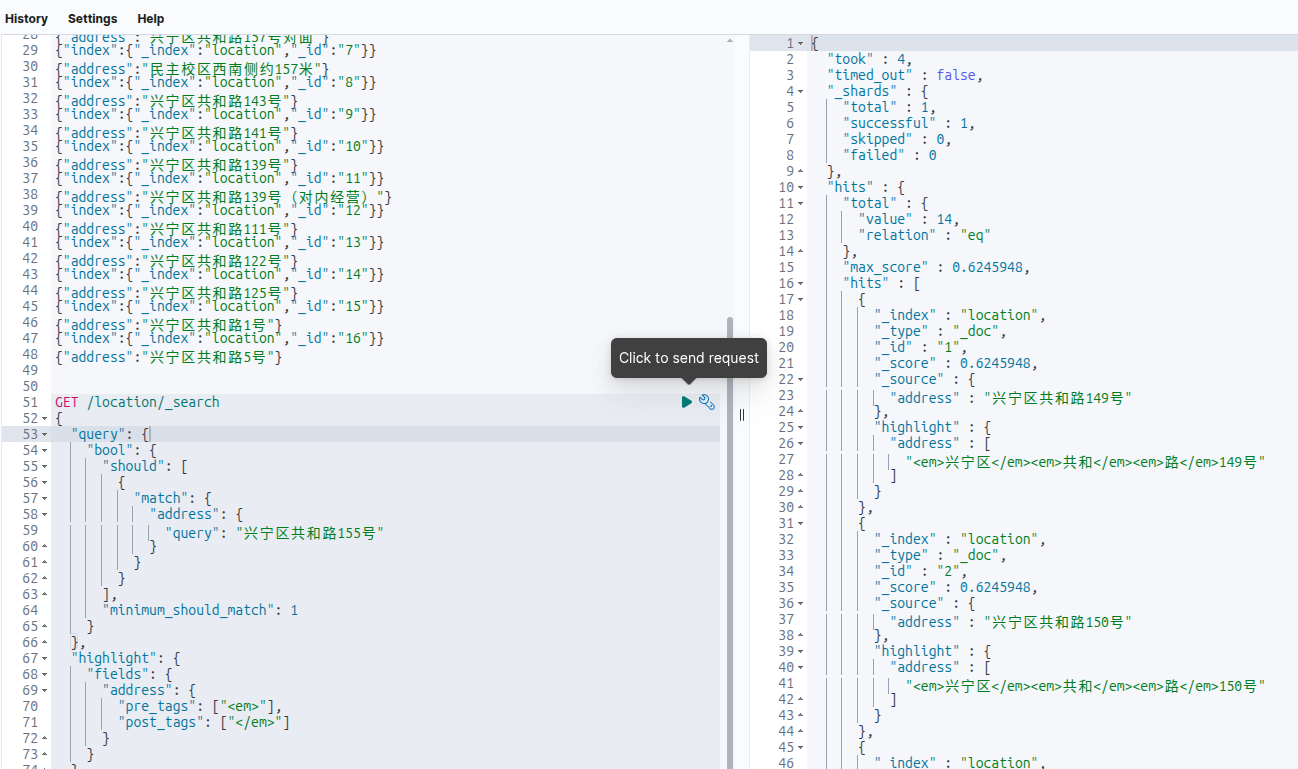Click the highlighted result ending with 150号
Image resolution: width=1298 pixels, height=769 pixels.
(x=1086, y=686)
